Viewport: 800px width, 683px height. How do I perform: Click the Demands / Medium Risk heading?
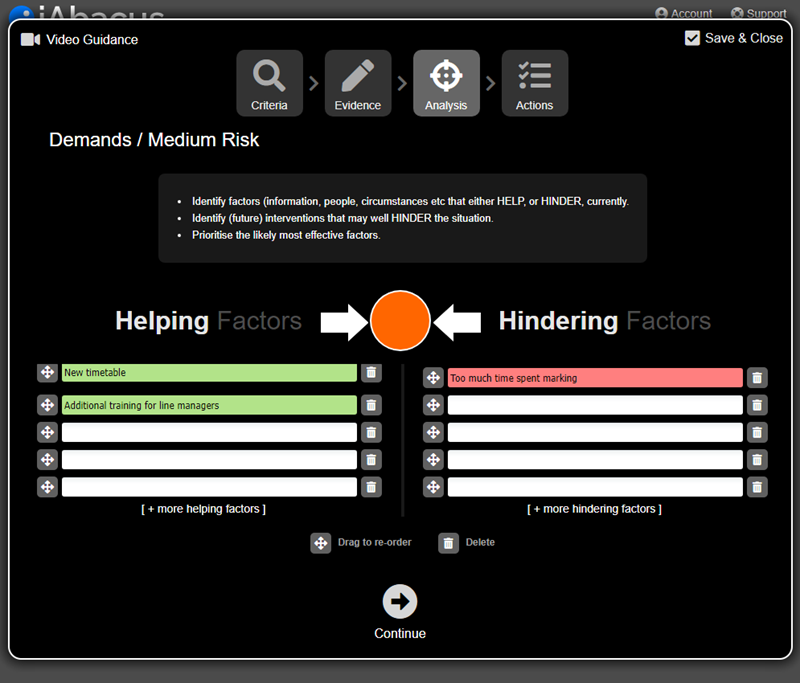154,140
